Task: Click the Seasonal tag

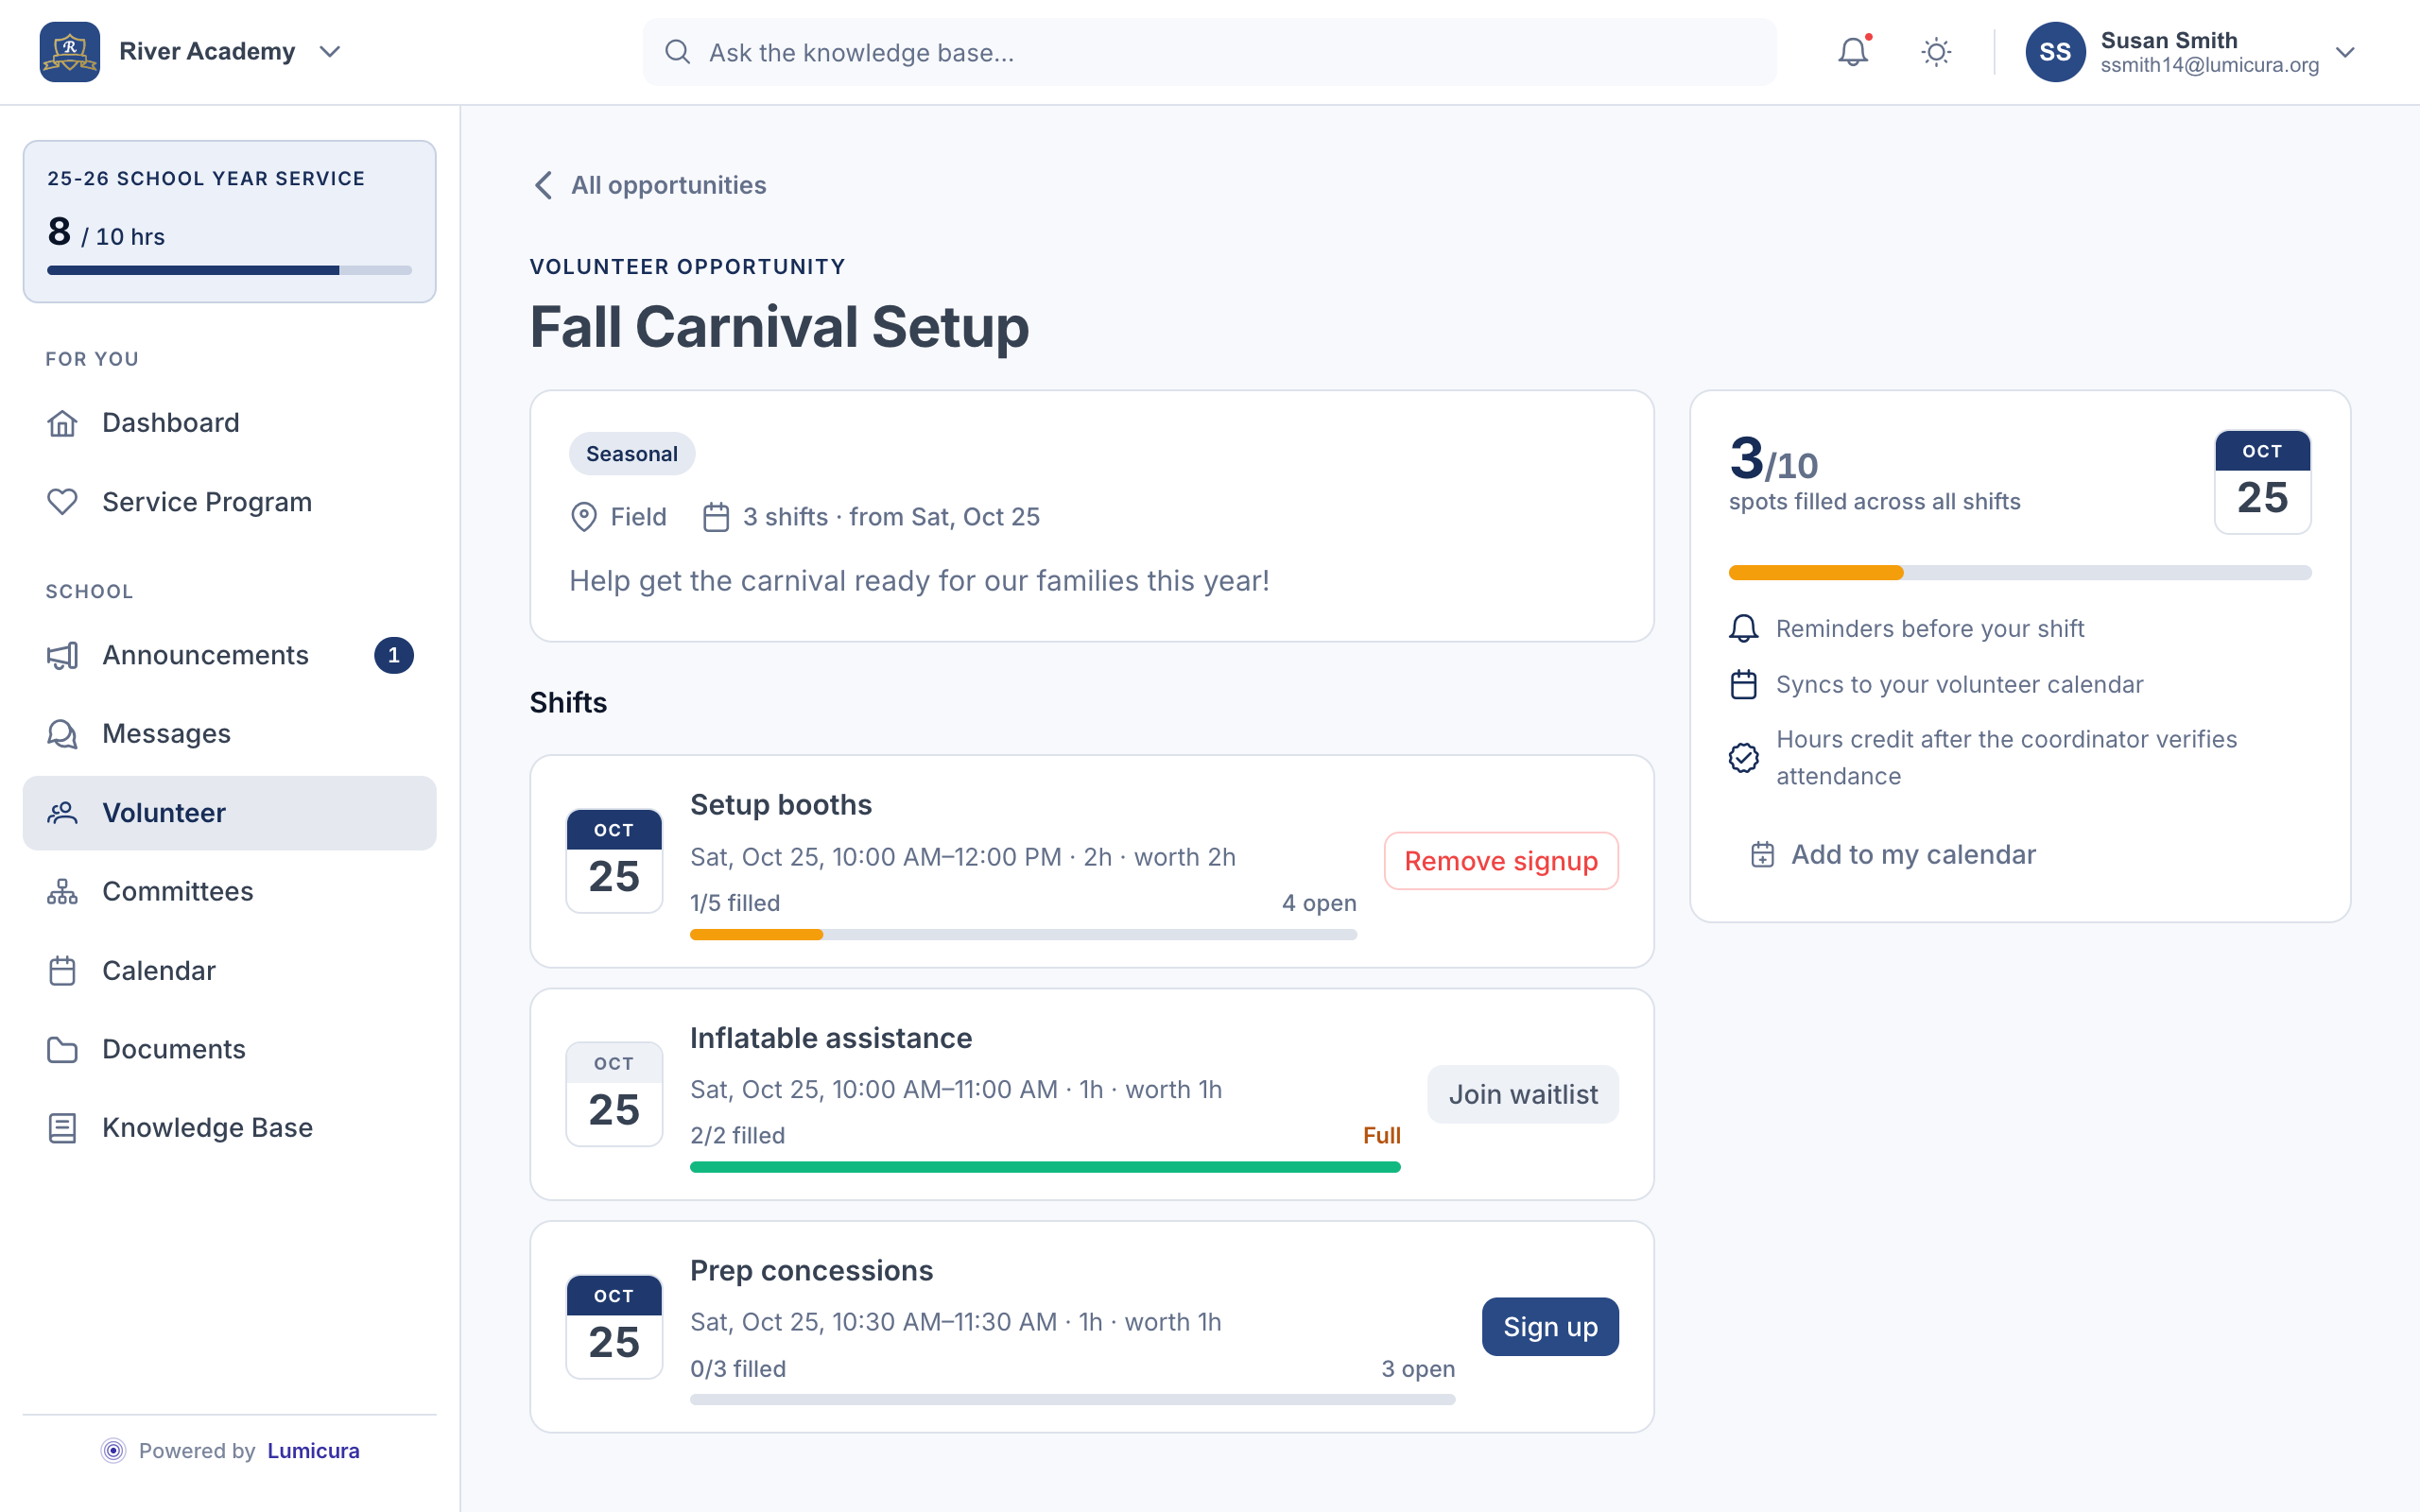Action: (x=632, y=454)
